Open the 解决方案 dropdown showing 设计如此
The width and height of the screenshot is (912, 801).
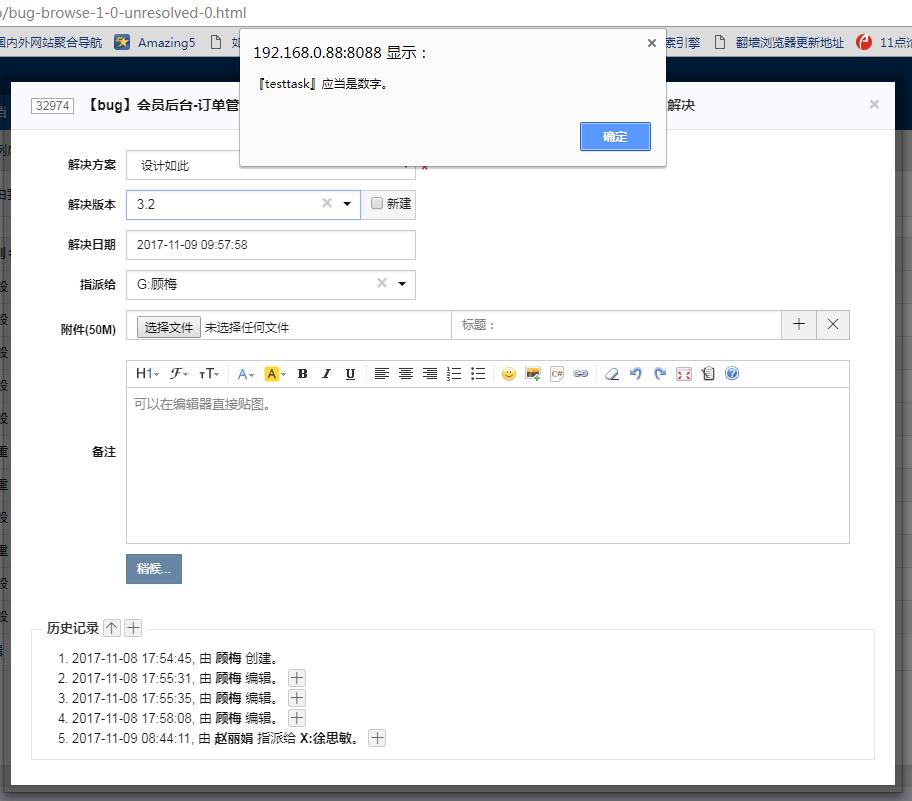pyautogui.click(x=270, y=165)
